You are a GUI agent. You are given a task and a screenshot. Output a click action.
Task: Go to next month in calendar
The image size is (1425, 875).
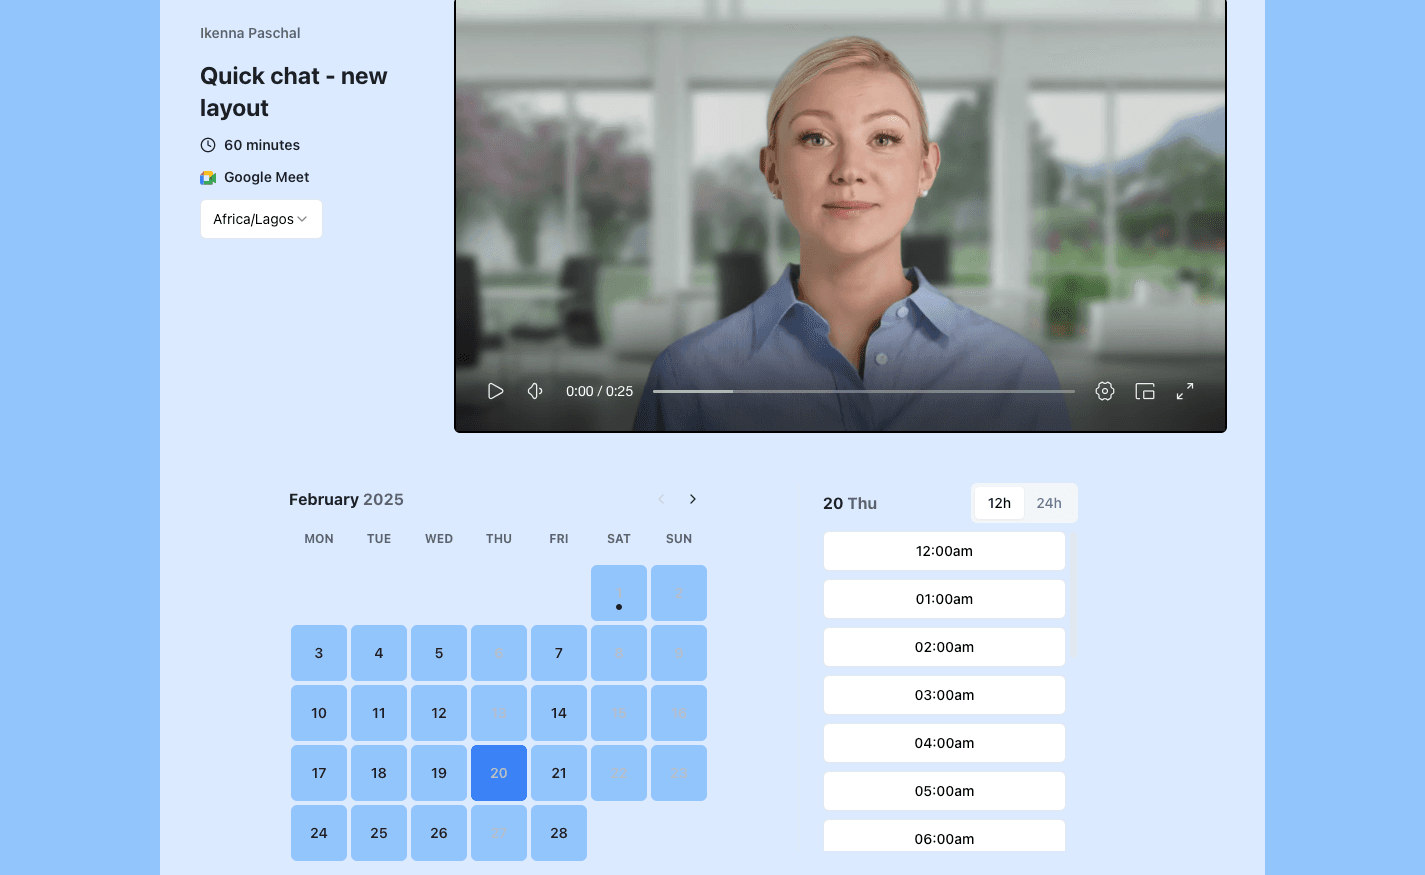pos(693,499)
